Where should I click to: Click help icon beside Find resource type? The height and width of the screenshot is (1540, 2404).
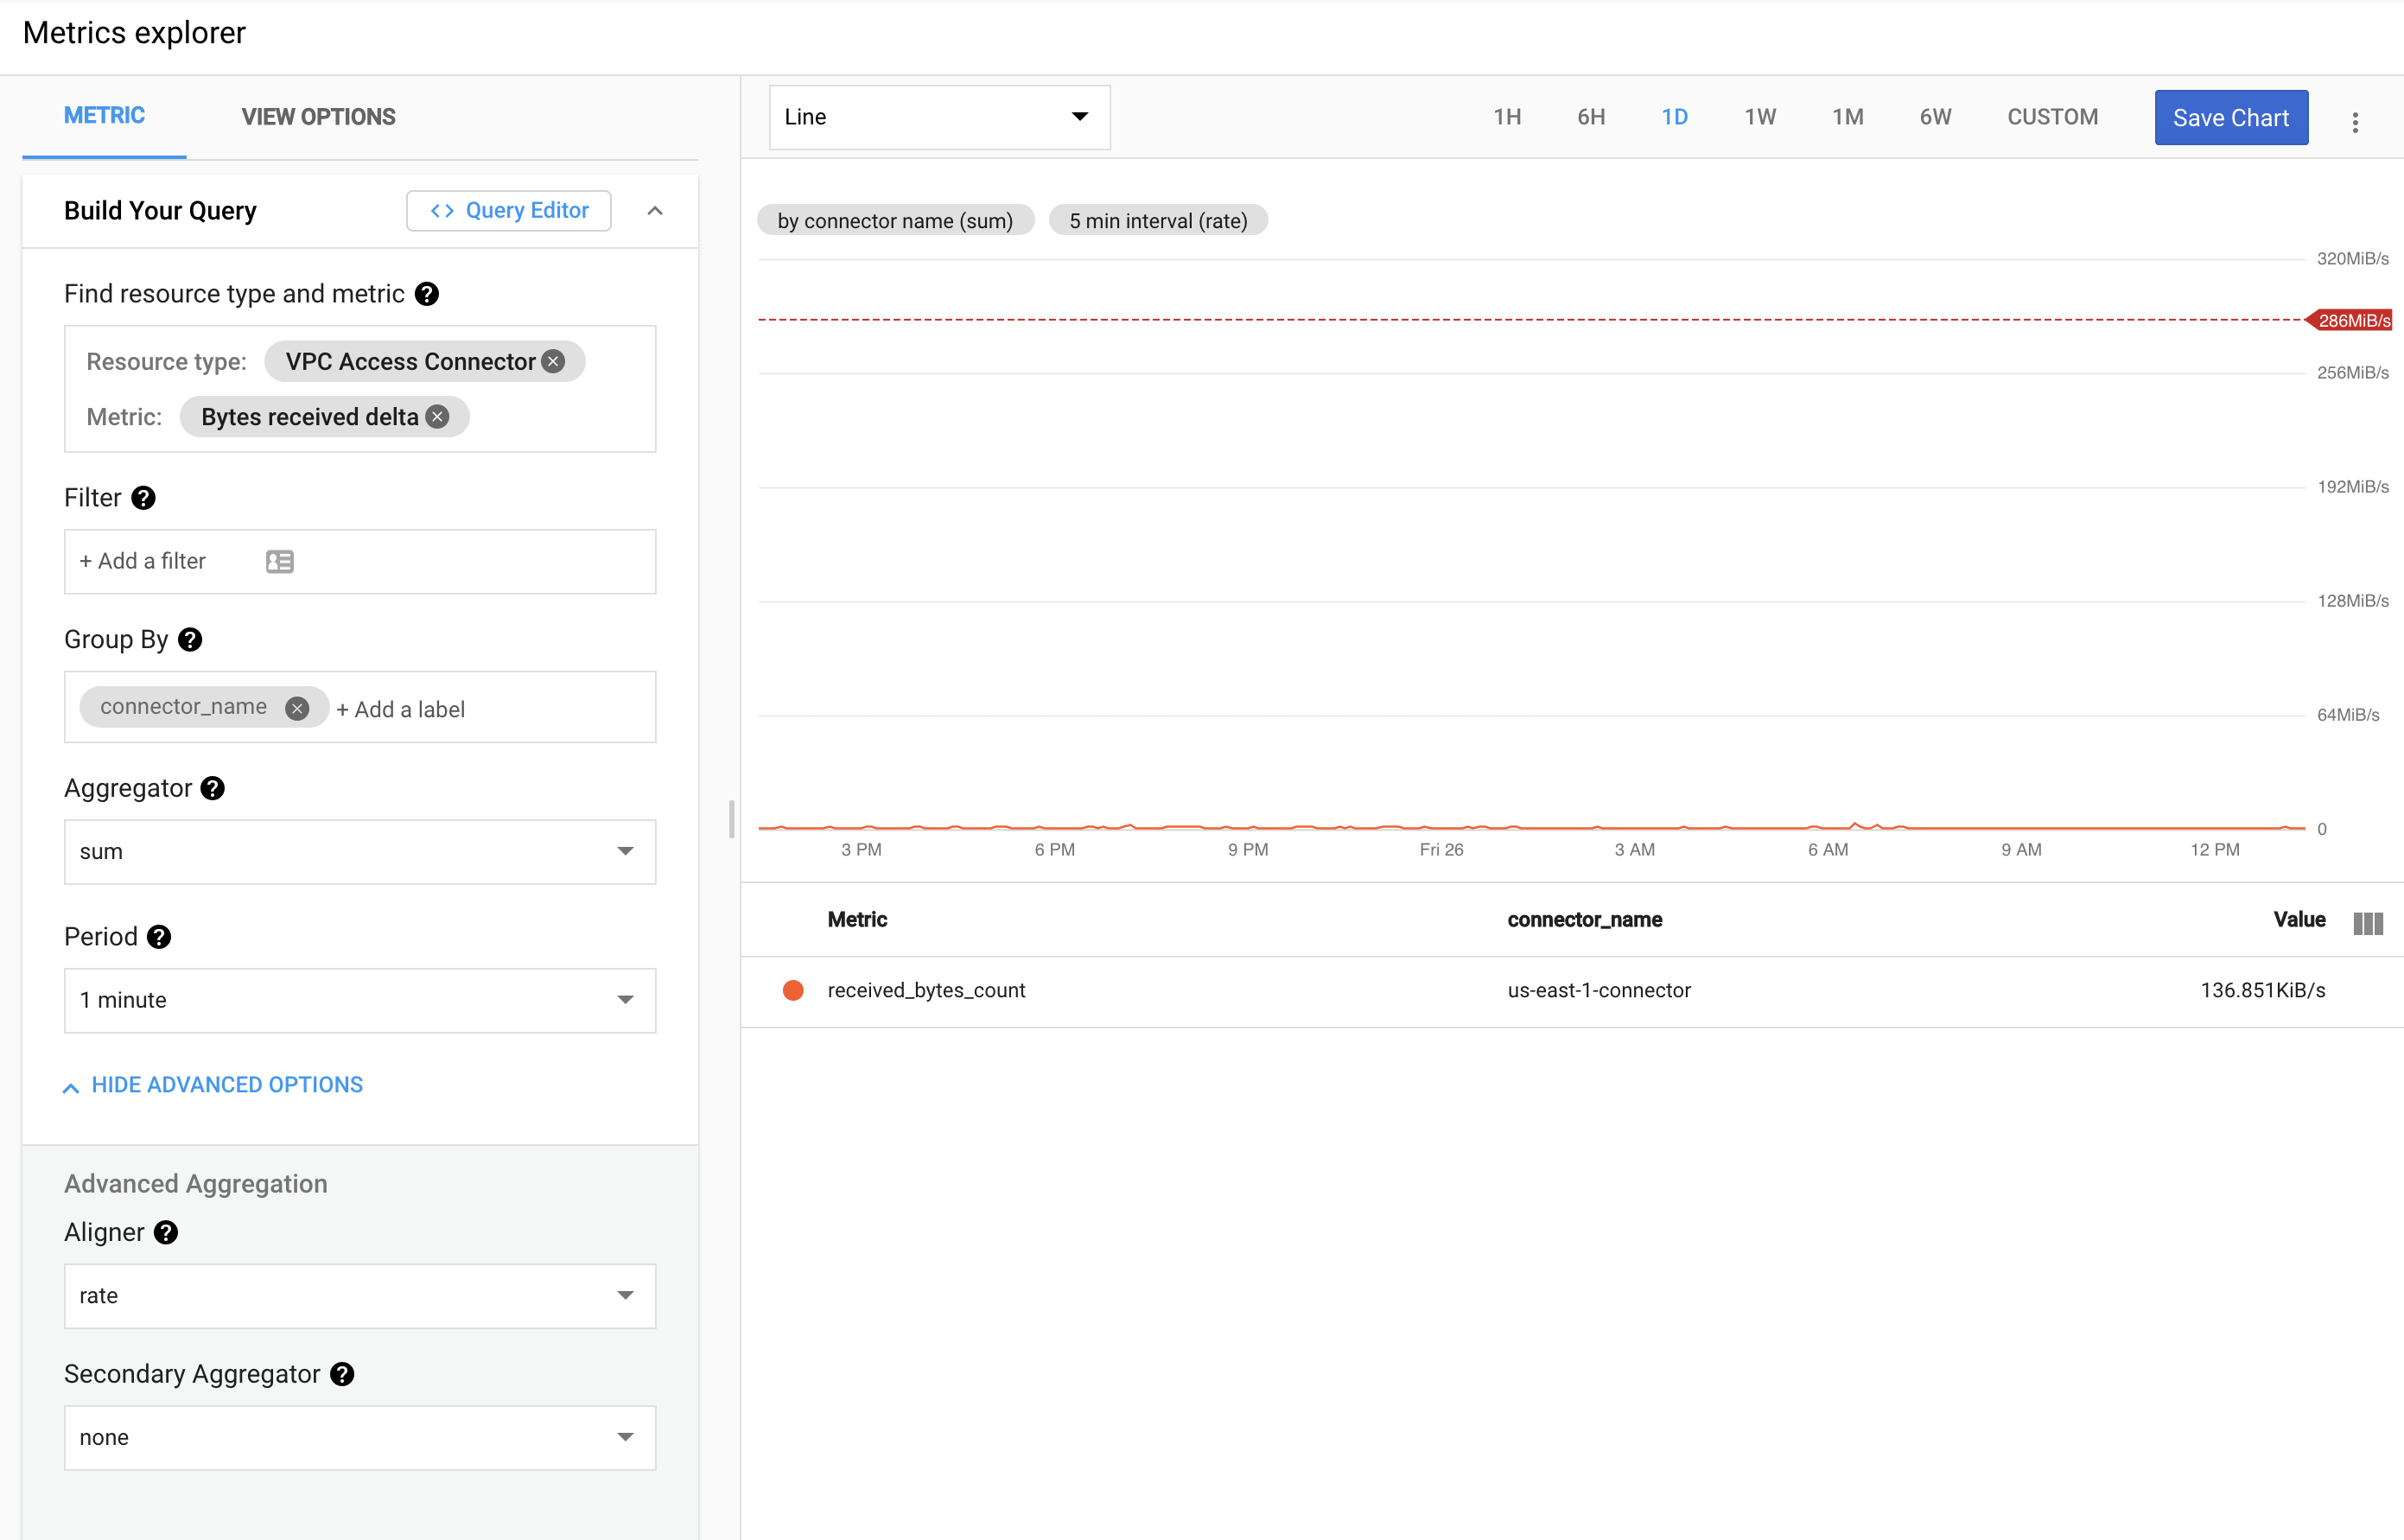[x=427, y=294]
